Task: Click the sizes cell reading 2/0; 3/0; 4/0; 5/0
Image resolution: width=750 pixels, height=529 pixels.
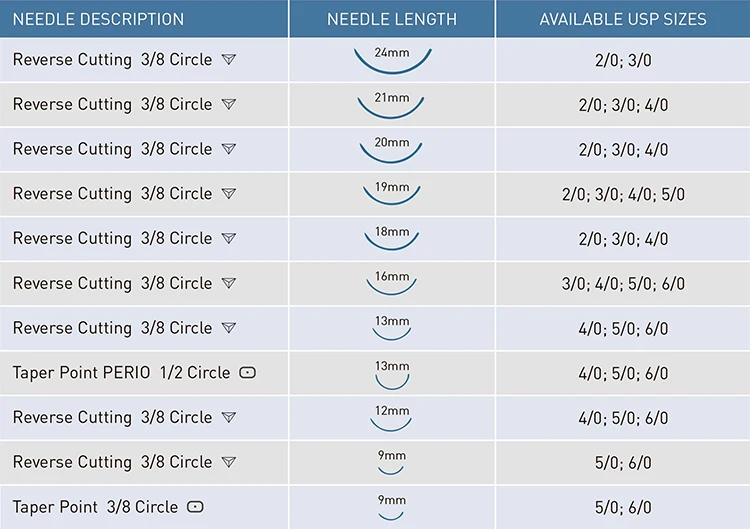Action: 623,195
